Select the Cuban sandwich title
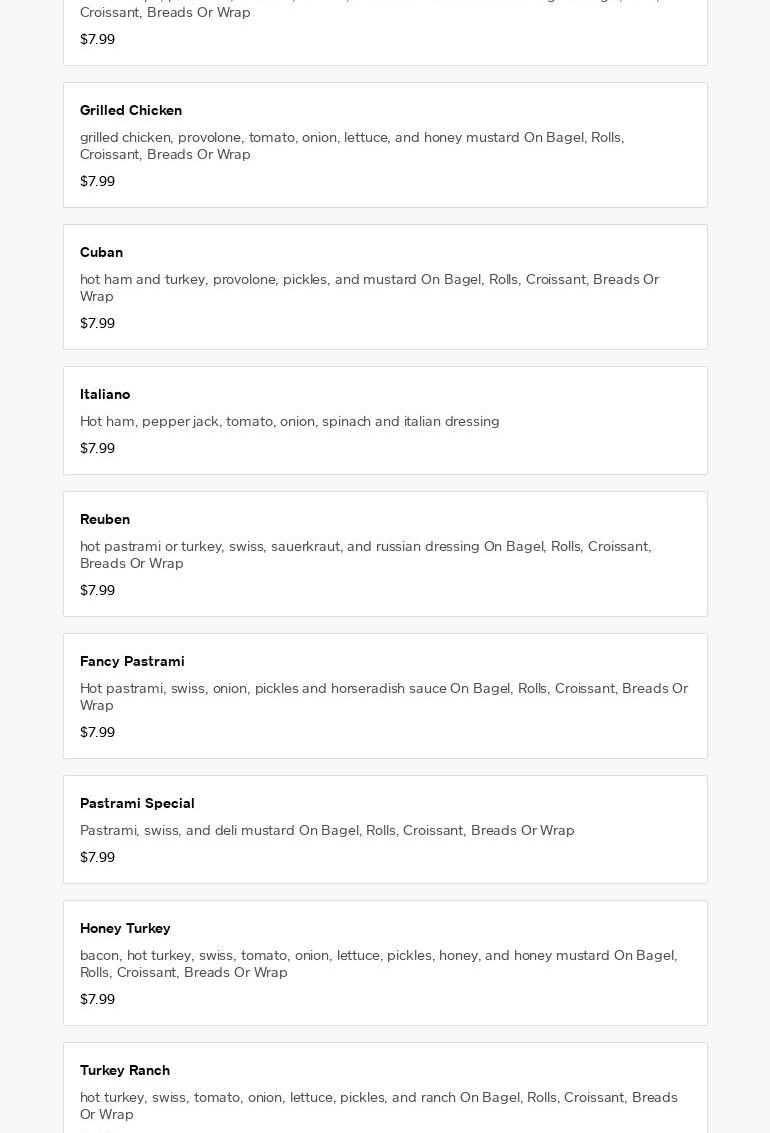 pos(101,252)
